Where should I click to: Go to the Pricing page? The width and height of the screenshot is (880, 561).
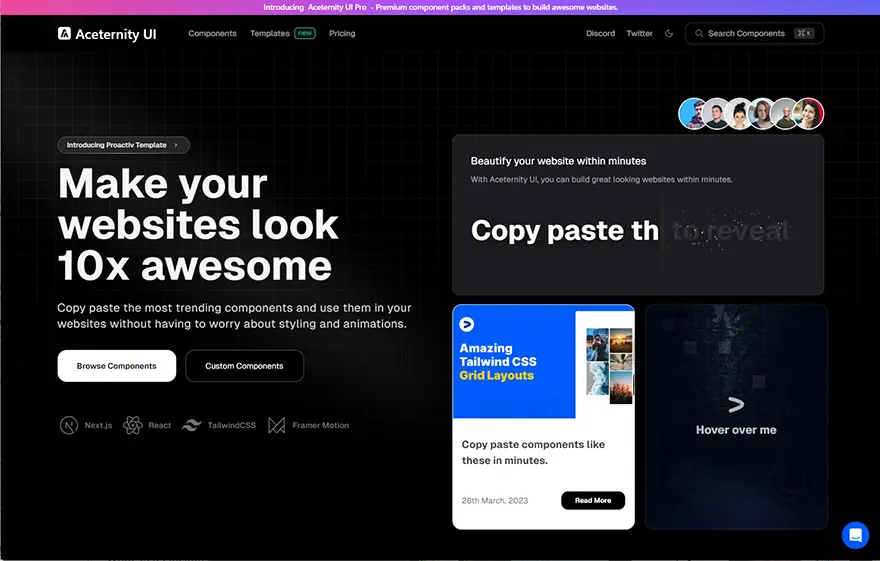point(342,34)
